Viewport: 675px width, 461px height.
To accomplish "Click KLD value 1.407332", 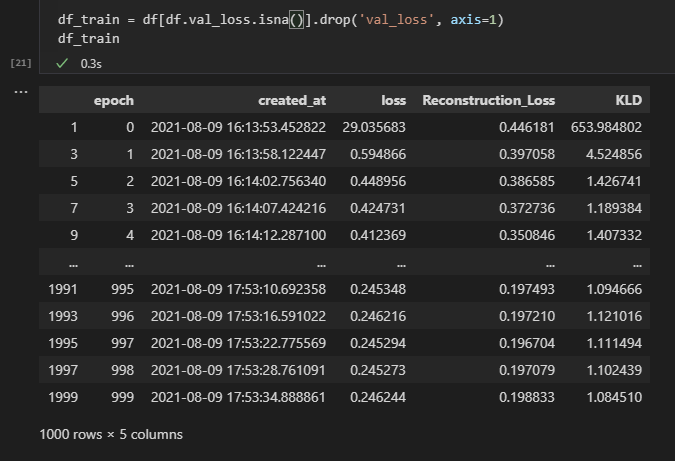I will [614, 235].
